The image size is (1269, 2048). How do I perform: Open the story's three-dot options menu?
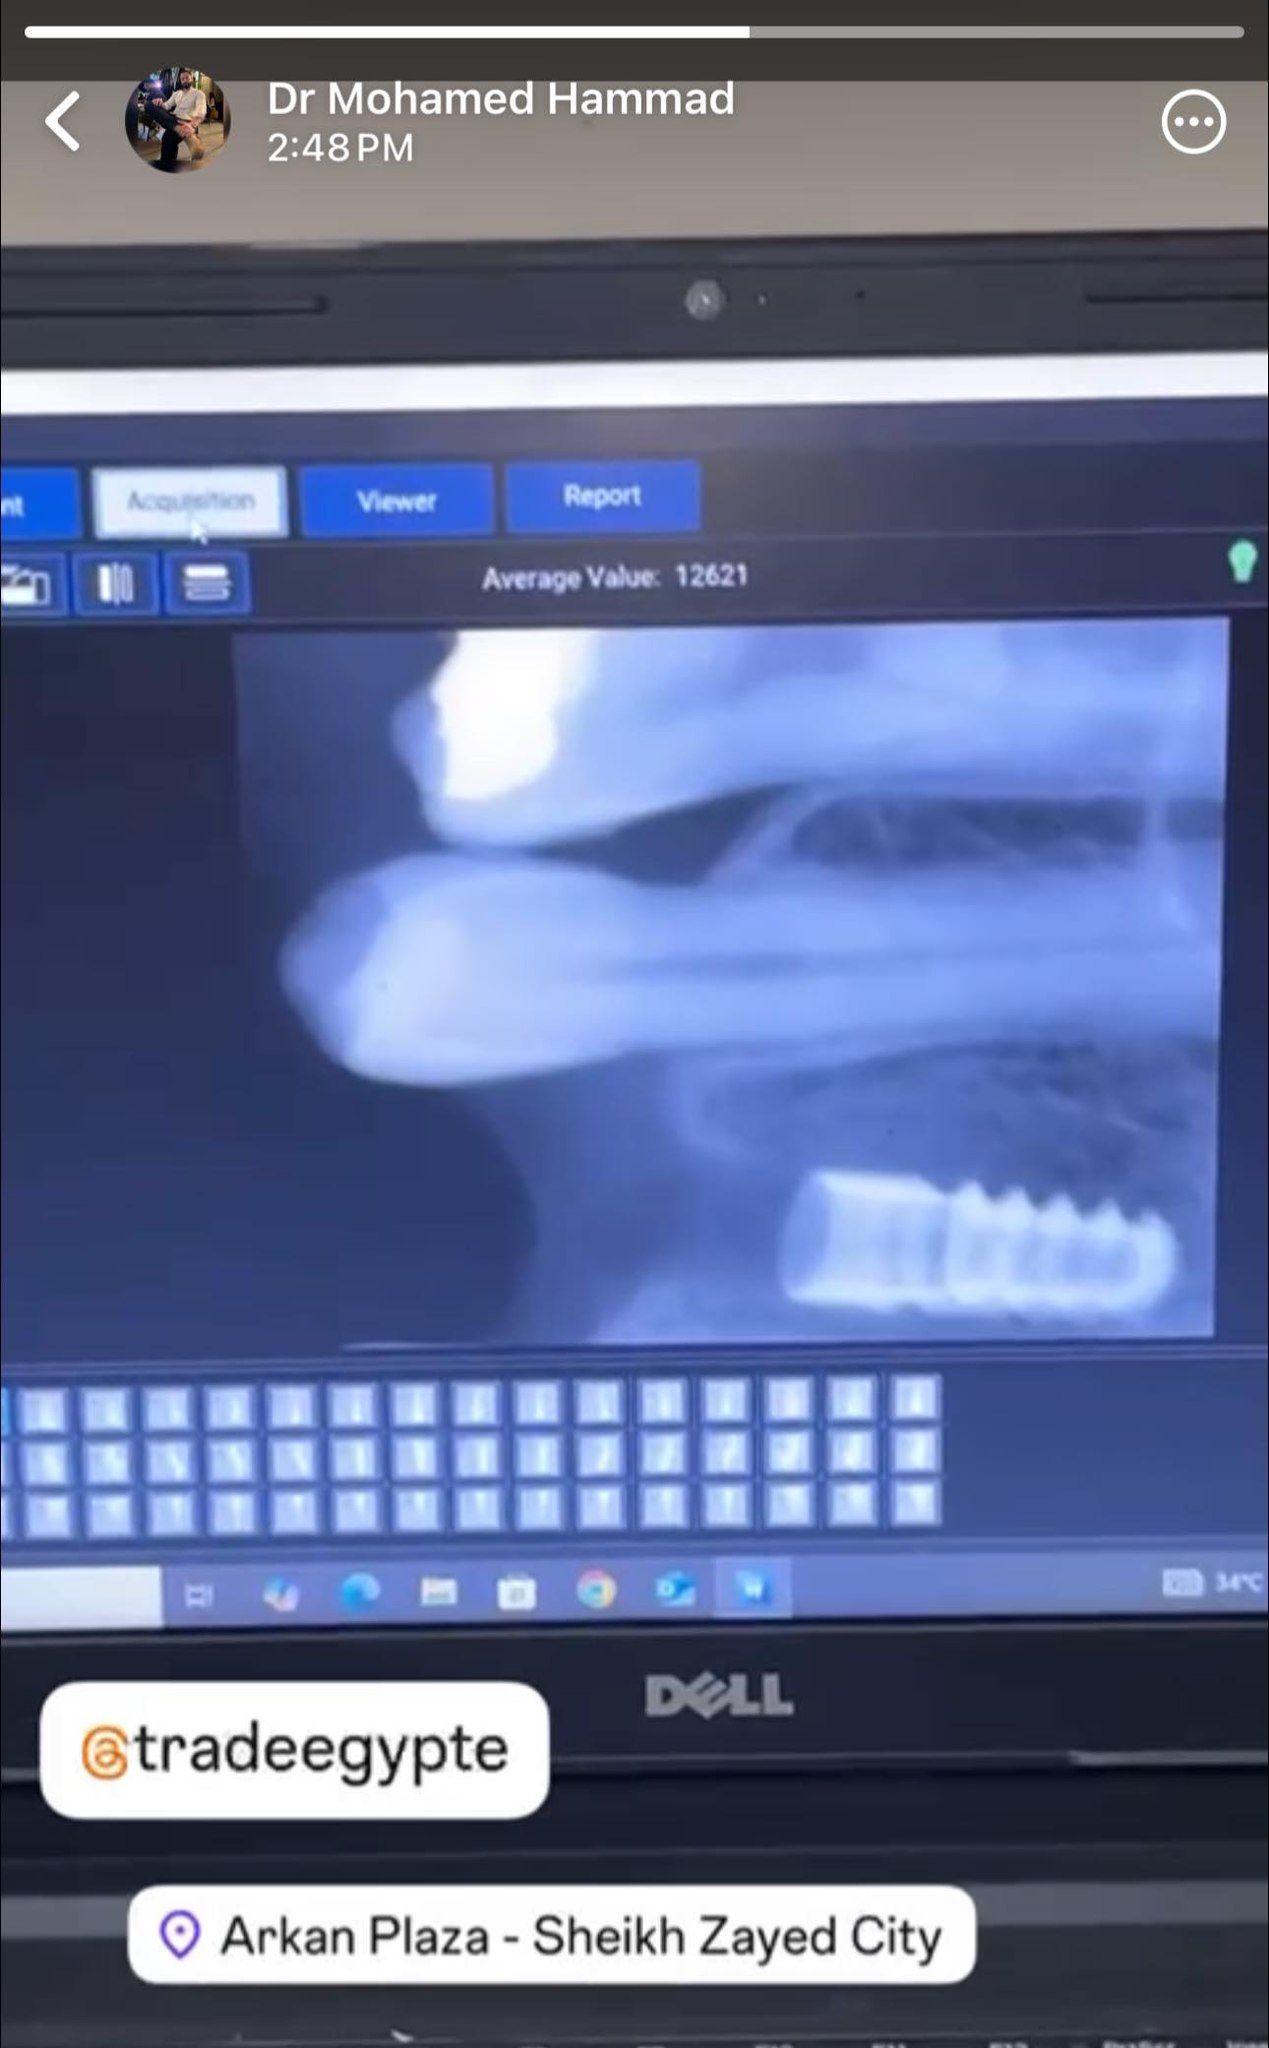(x=1193, y=122)
